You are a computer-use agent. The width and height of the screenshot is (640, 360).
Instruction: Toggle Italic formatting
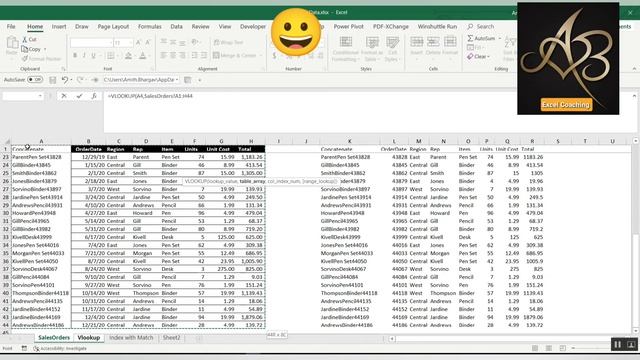click(84, 56)
